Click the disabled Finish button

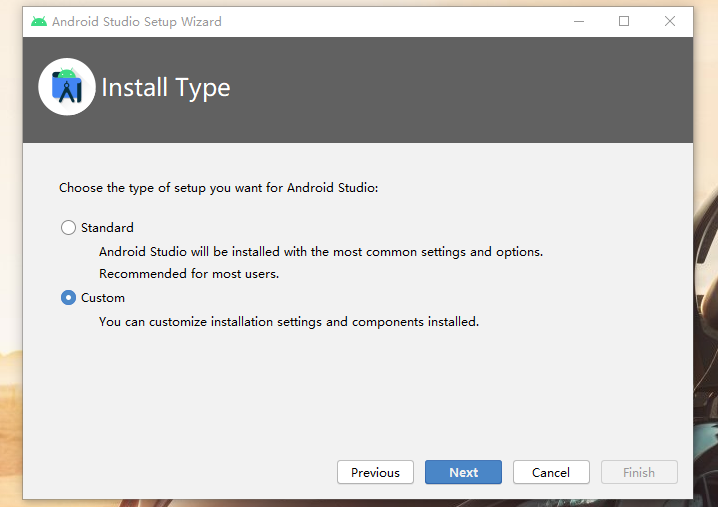pyautogui.click(x=639, y=472)
